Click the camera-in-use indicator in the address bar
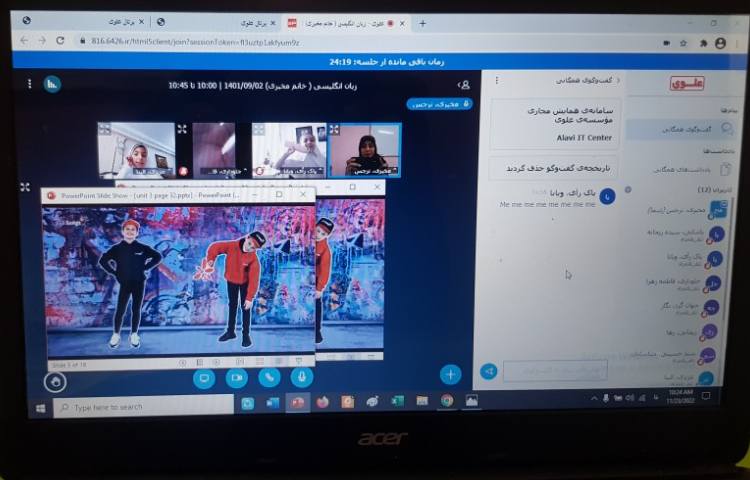Viewport: 750px width, 480px height. [666, 43]
